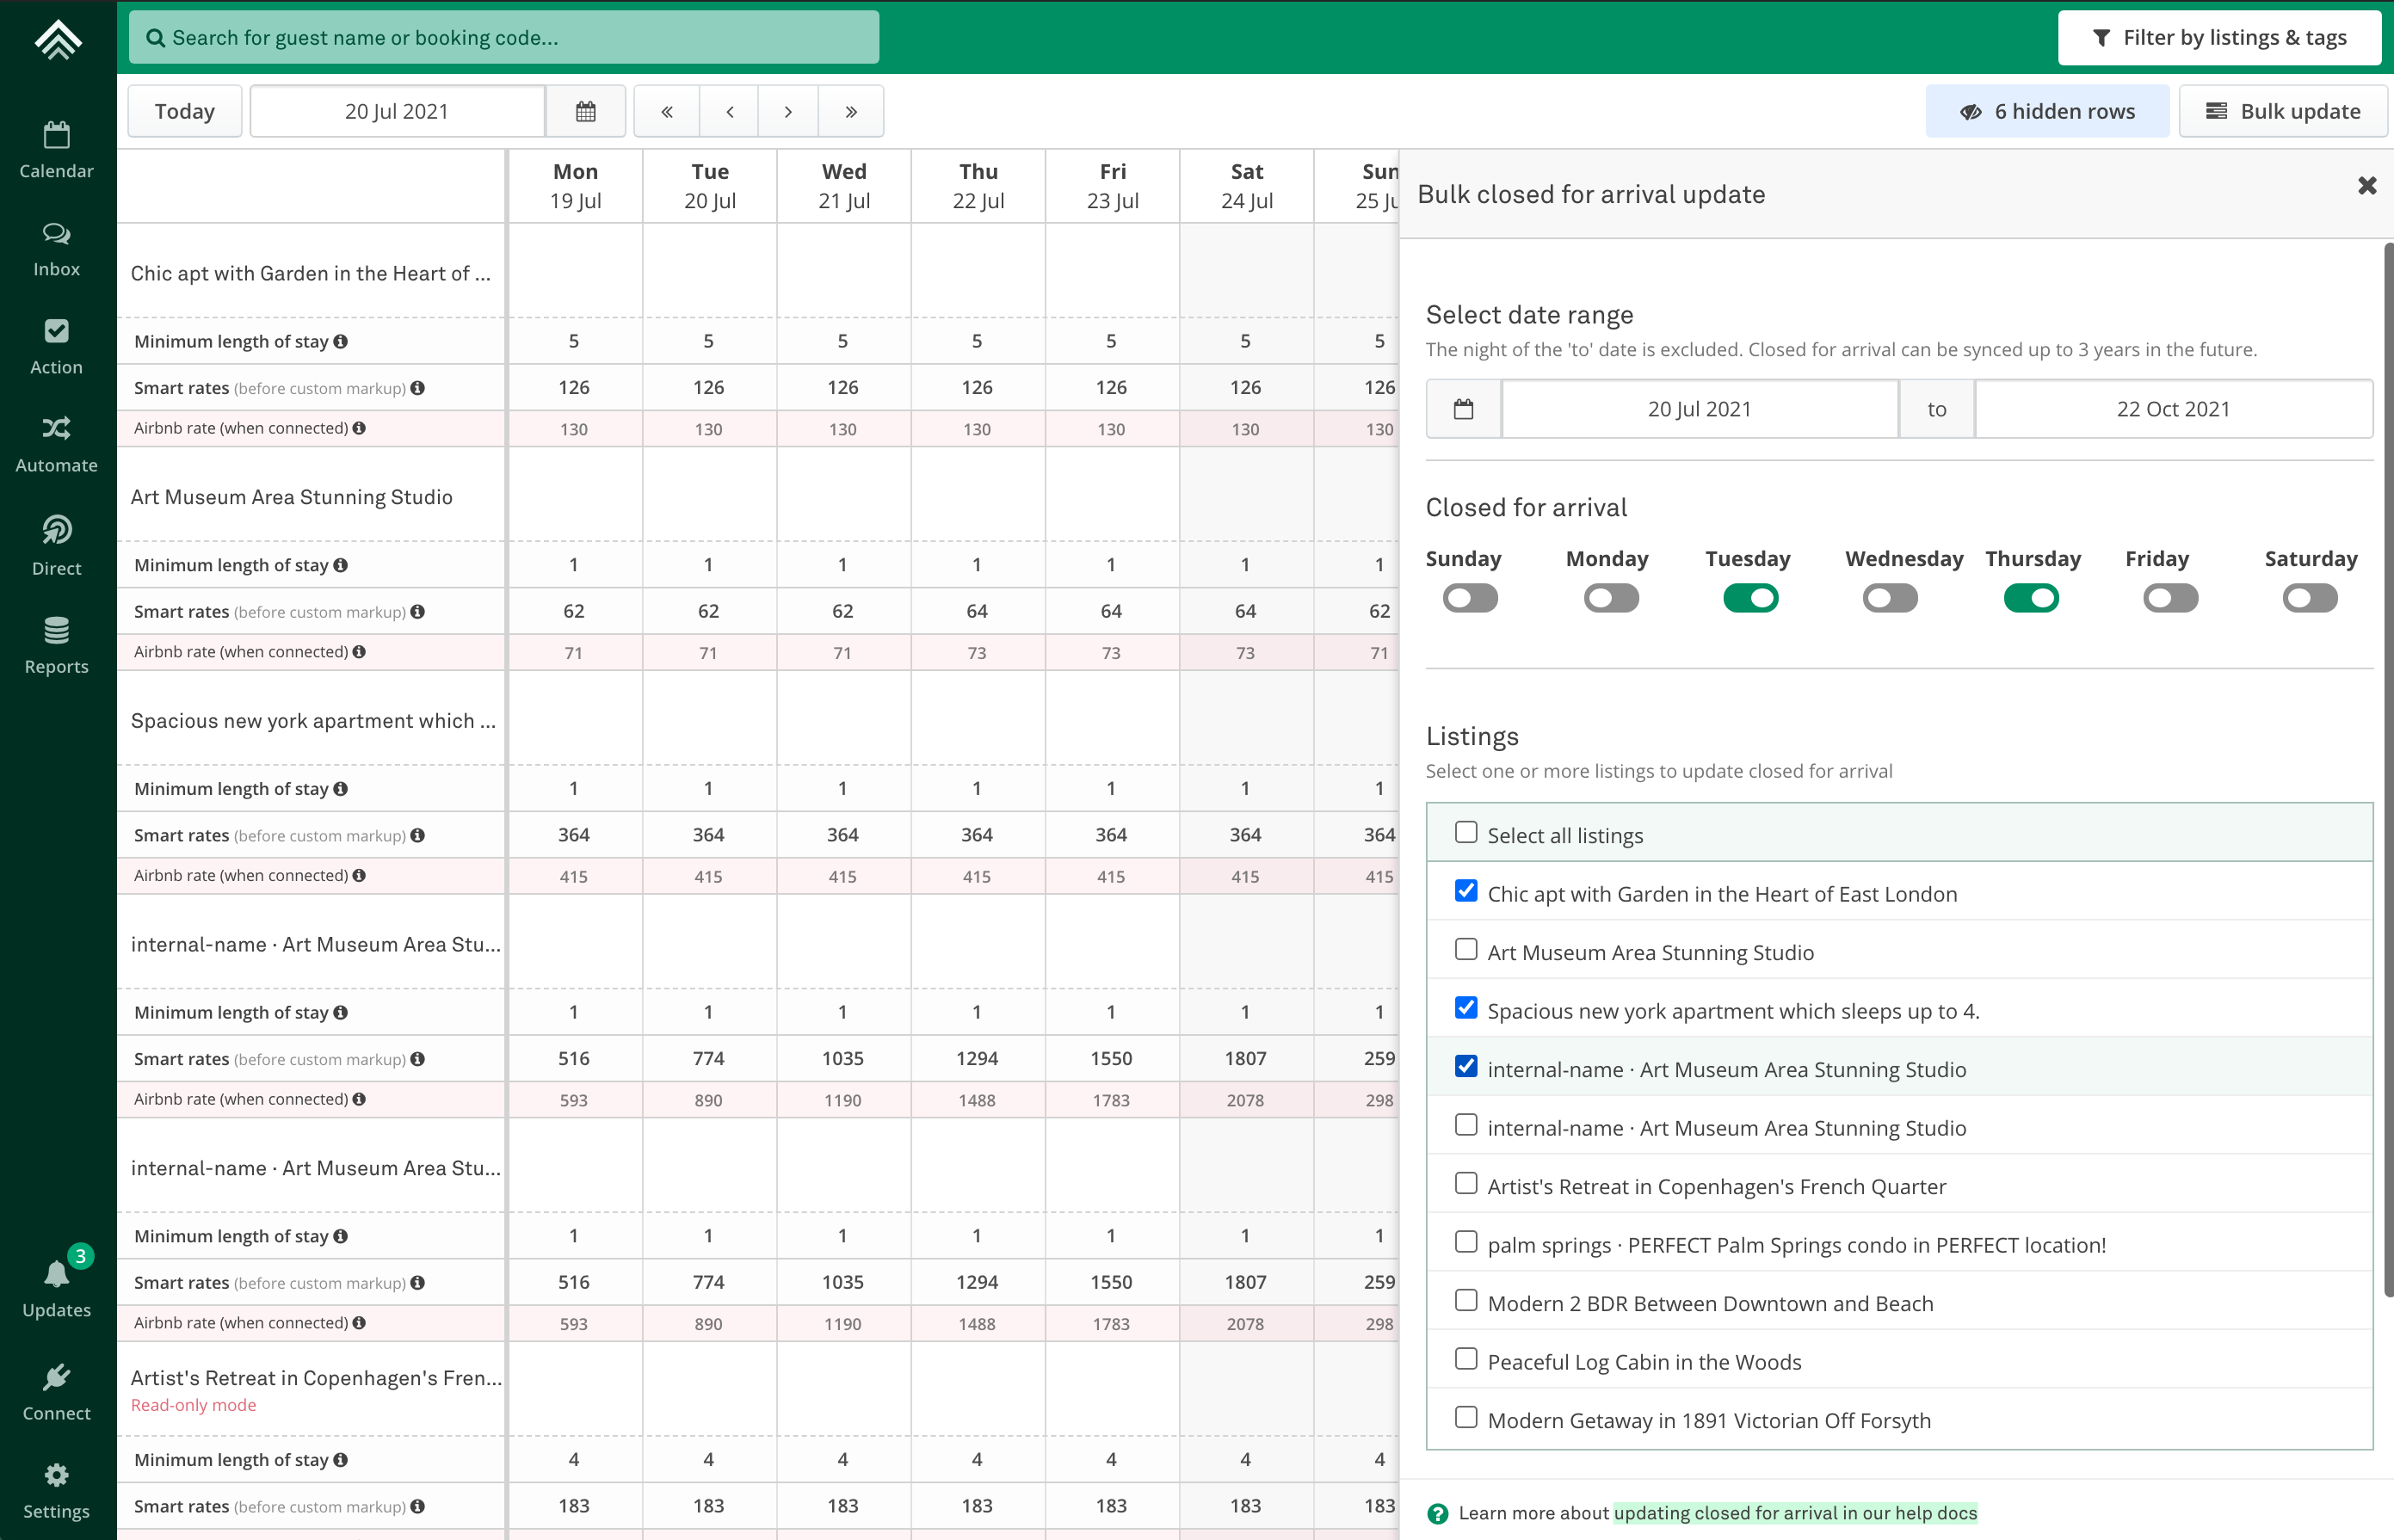Turn off Tuesday closed for arrival

coord(1751,598)
